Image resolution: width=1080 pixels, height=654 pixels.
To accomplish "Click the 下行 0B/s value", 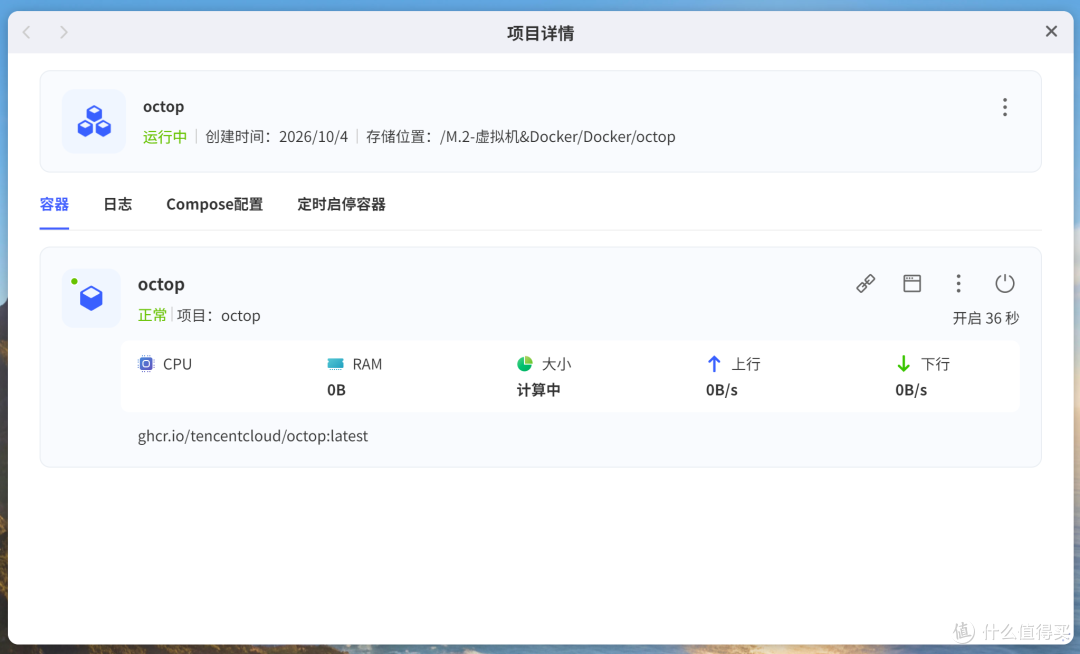I will coord(911,390).
